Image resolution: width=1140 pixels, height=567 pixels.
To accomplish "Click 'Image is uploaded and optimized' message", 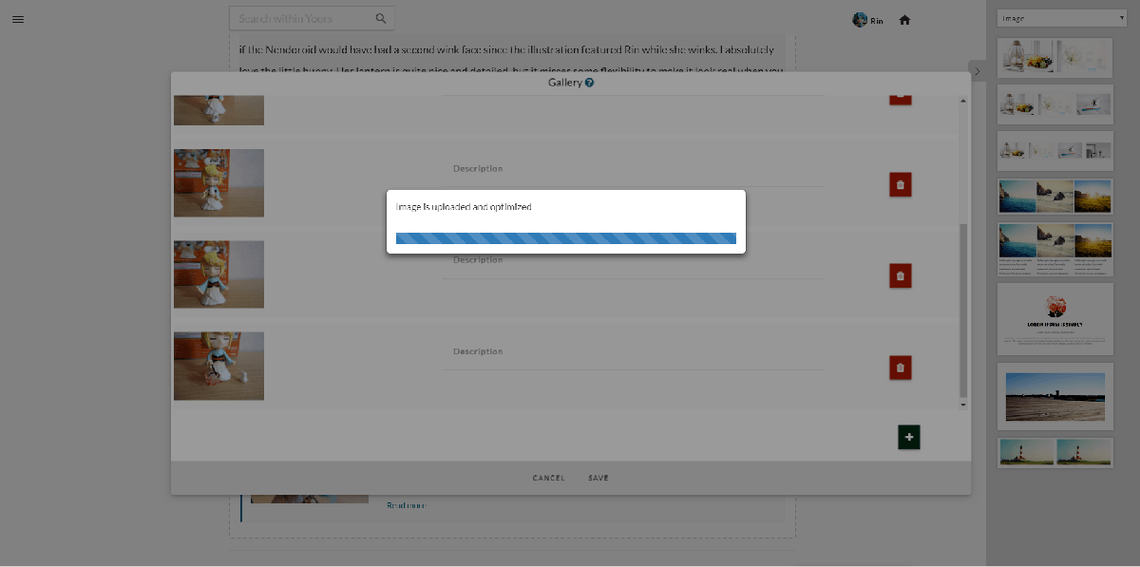I will (463, 207).
